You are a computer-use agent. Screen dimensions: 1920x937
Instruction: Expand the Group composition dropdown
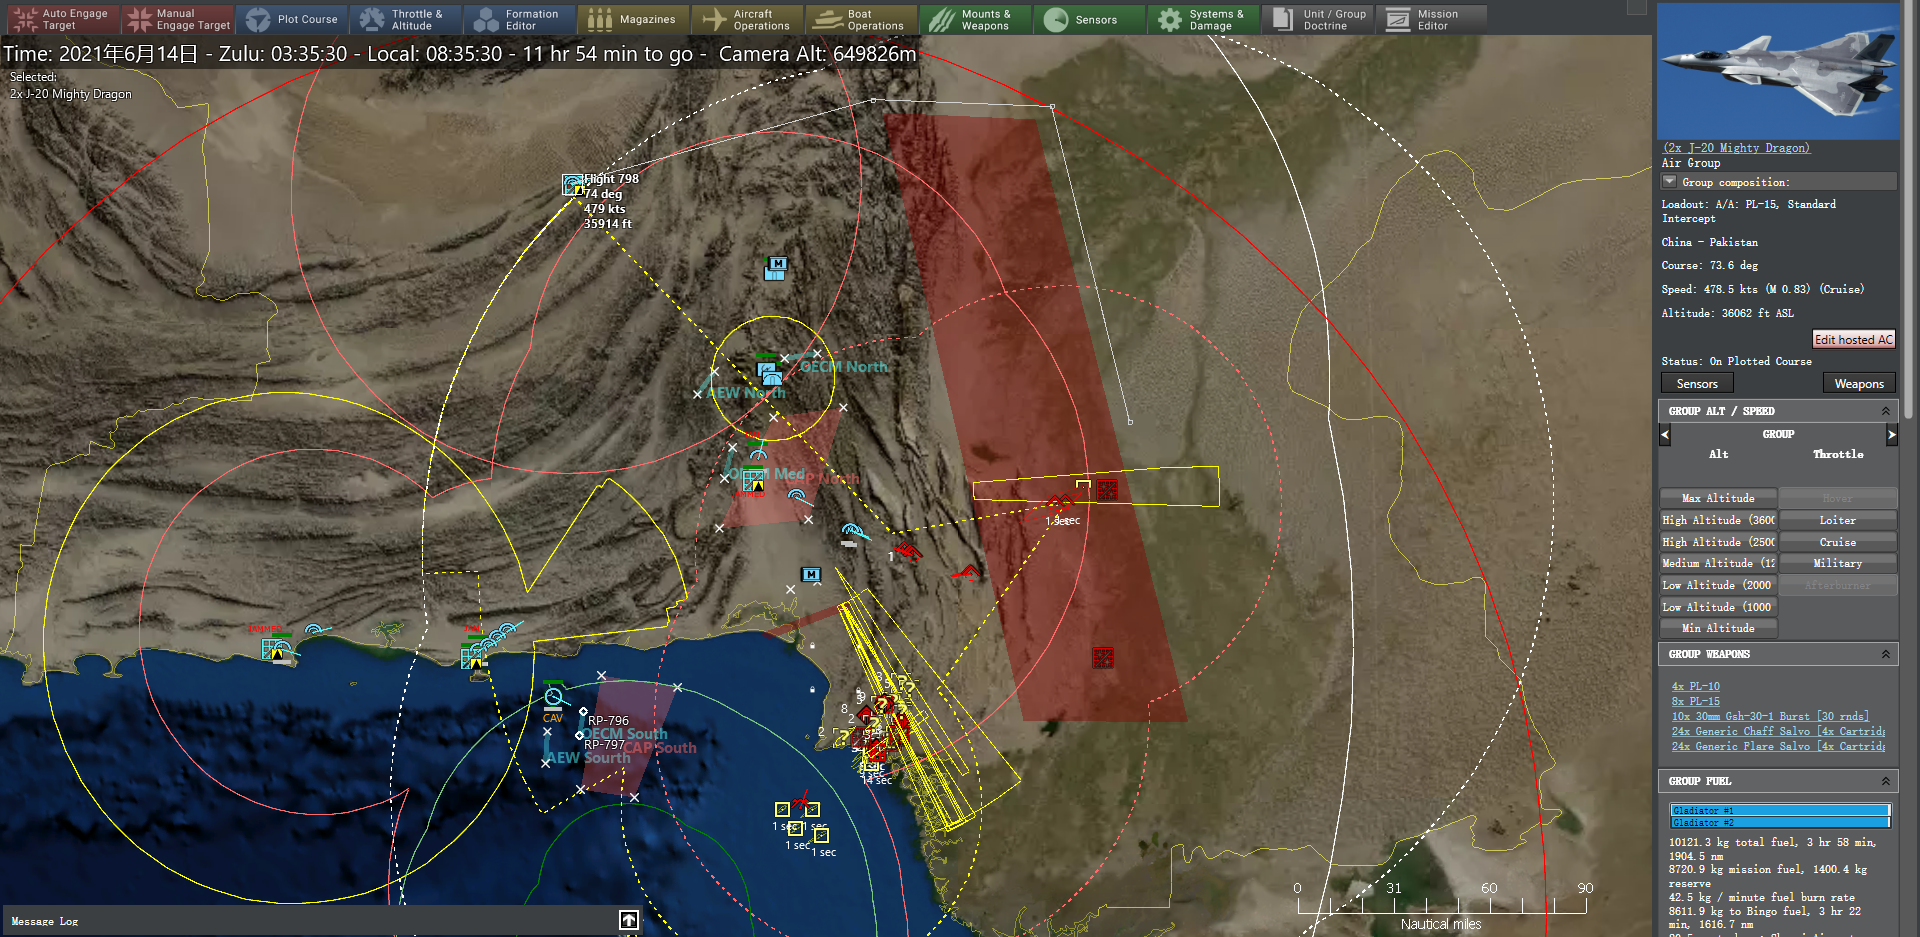1669,182
